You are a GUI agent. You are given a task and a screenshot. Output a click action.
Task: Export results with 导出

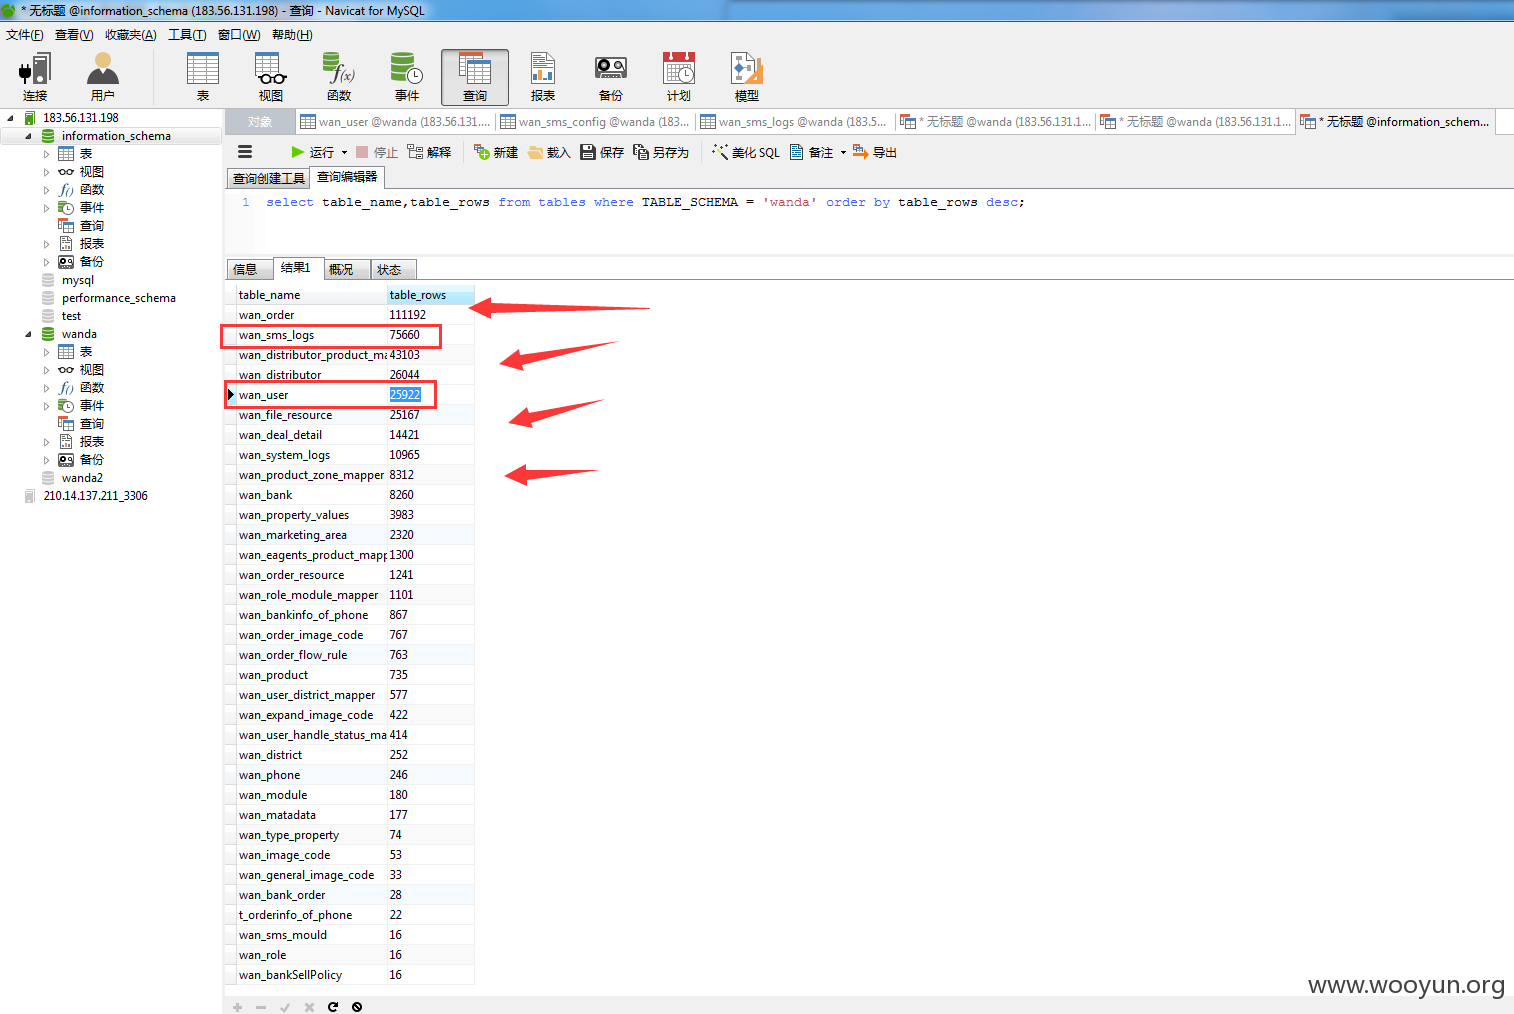point(875,152)
